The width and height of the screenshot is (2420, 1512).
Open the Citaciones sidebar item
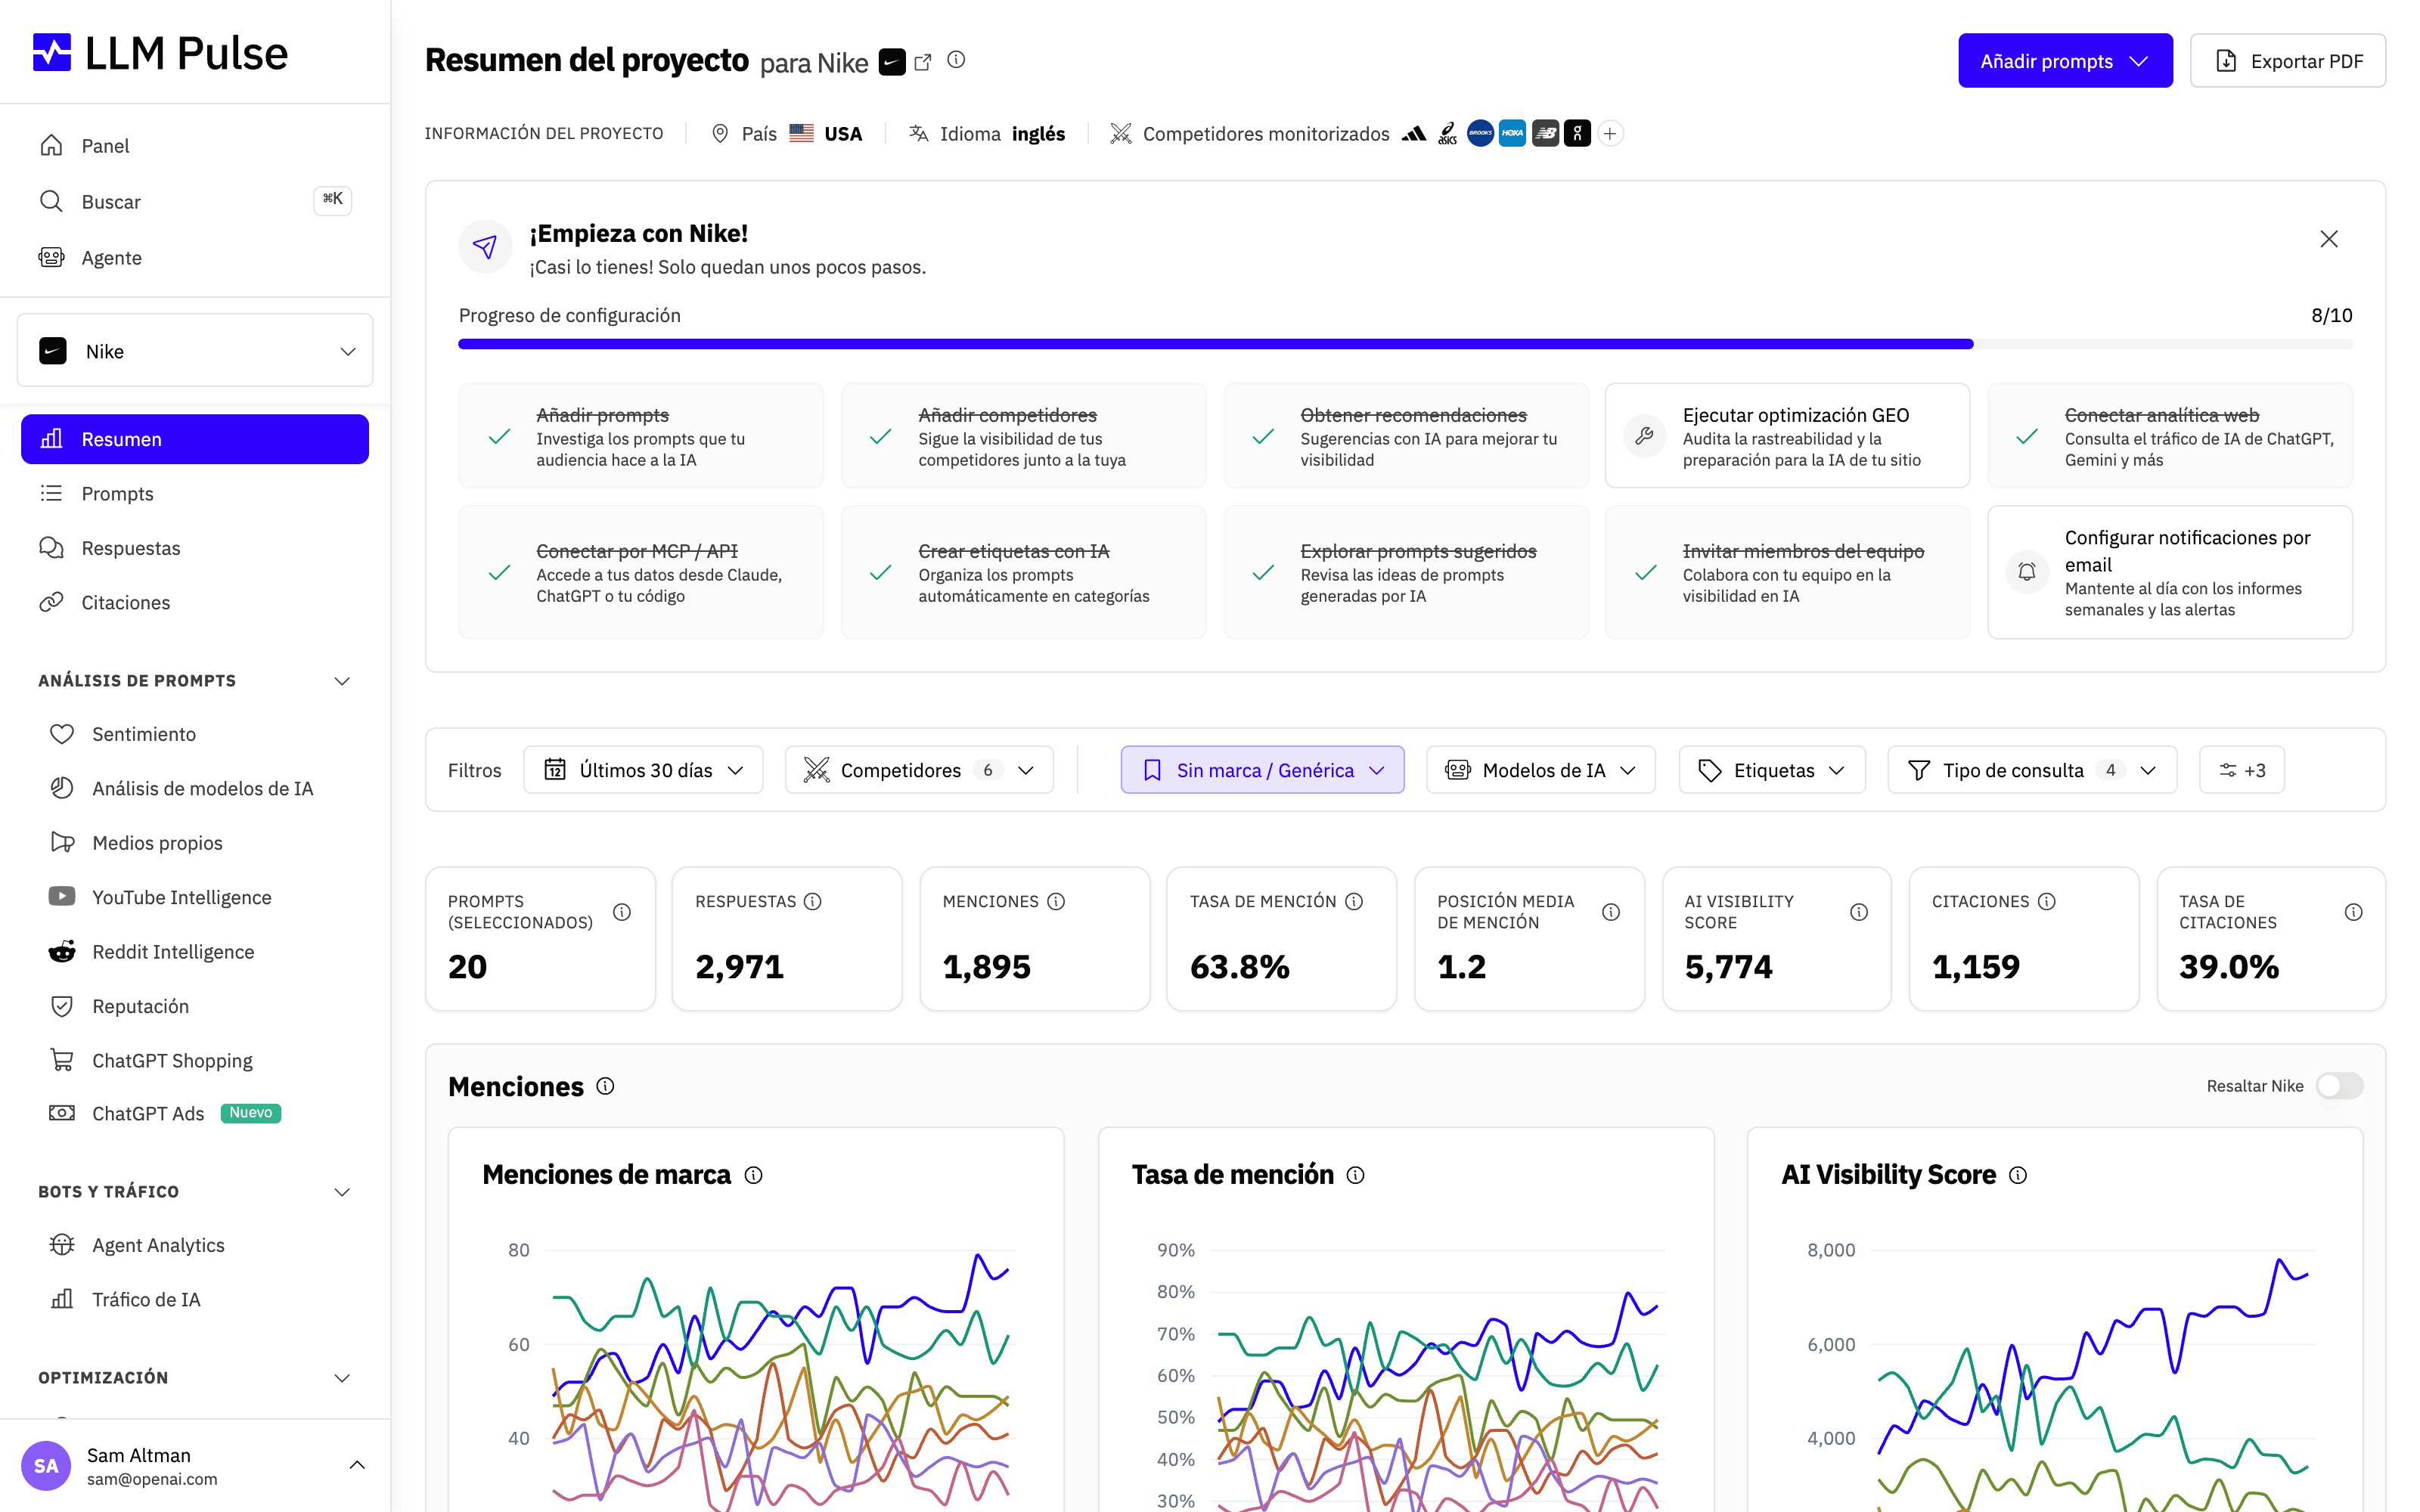195,603
